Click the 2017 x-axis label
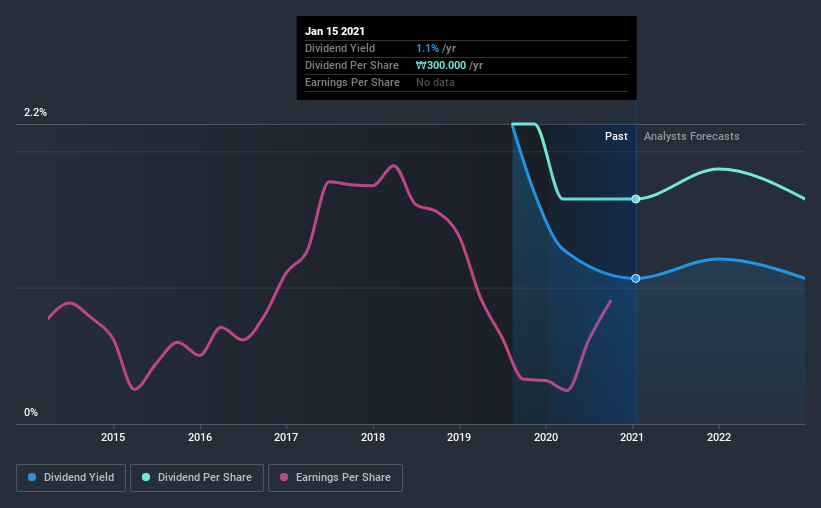The width and height of the screenshot is (821, 508). tap(286, 437)
